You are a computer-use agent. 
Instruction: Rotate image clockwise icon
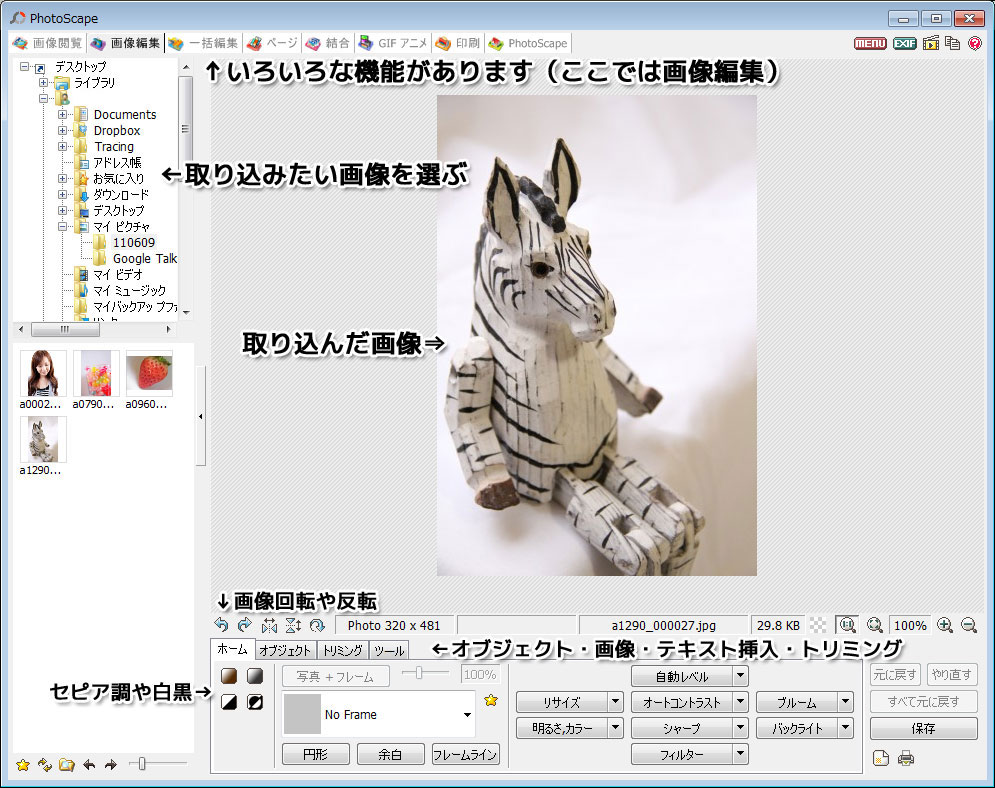(x=245, y=625)
